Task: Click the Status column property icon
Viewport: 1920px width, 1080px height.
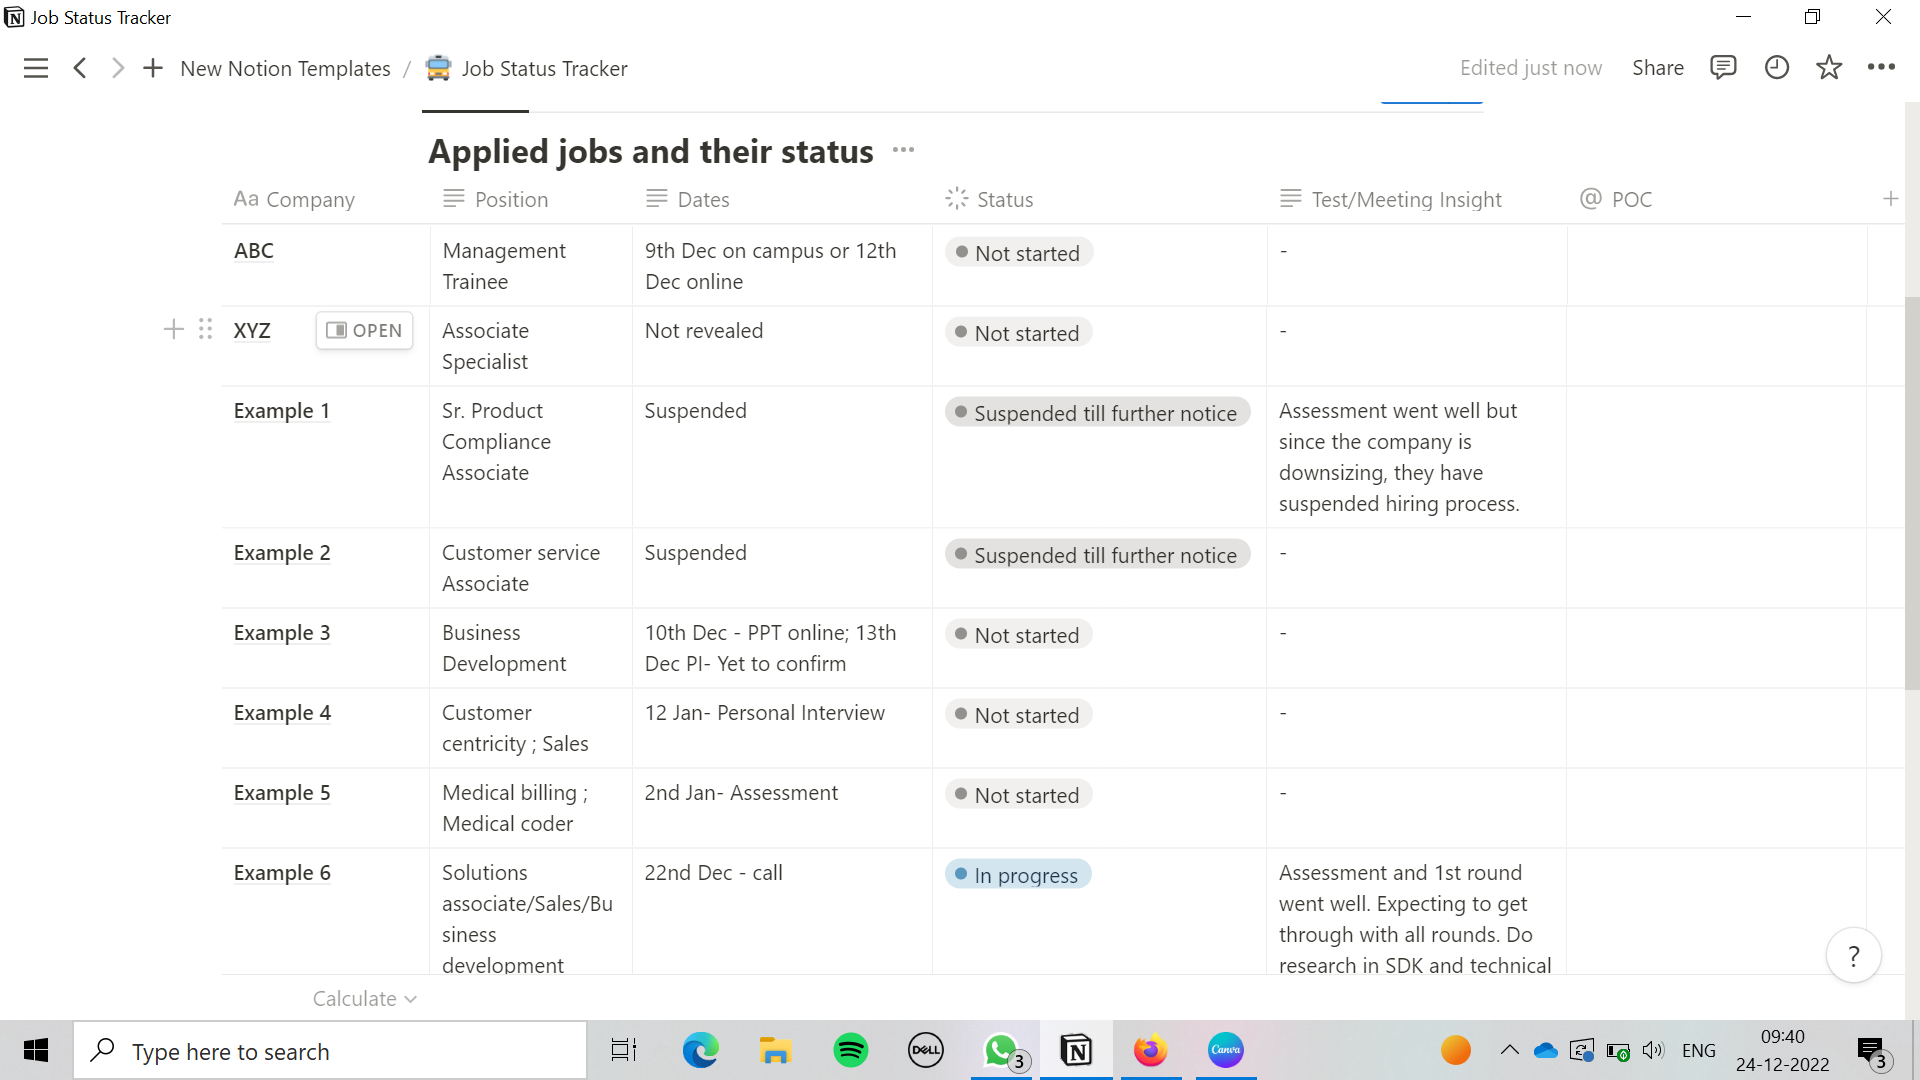Action: pos(957,198)
